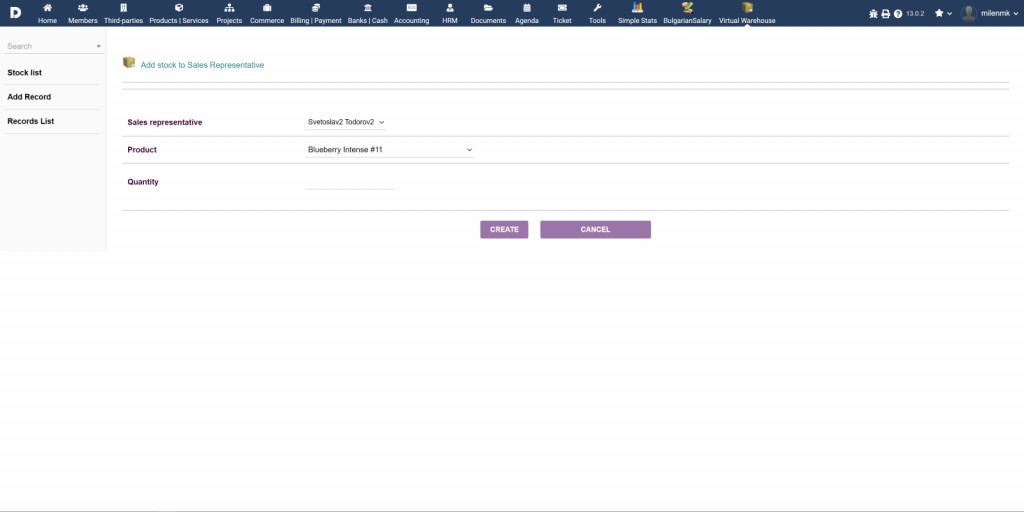The width and height of the screenshot is (1024, 512).
Task: Go to Stock list menu
Action: point(25,72)
